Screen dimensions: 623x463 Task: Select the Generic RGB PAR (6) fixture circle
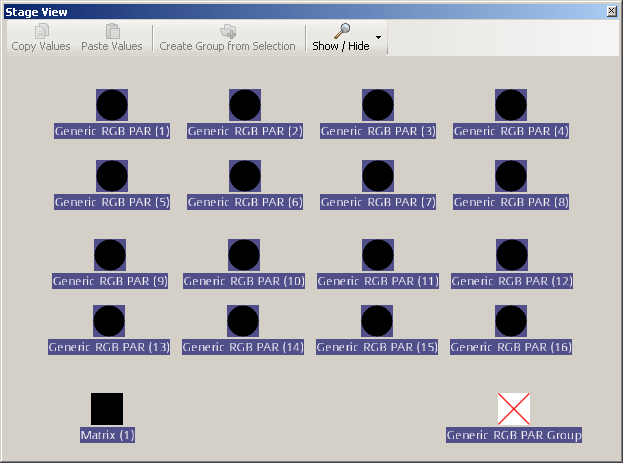pos(245,176)
